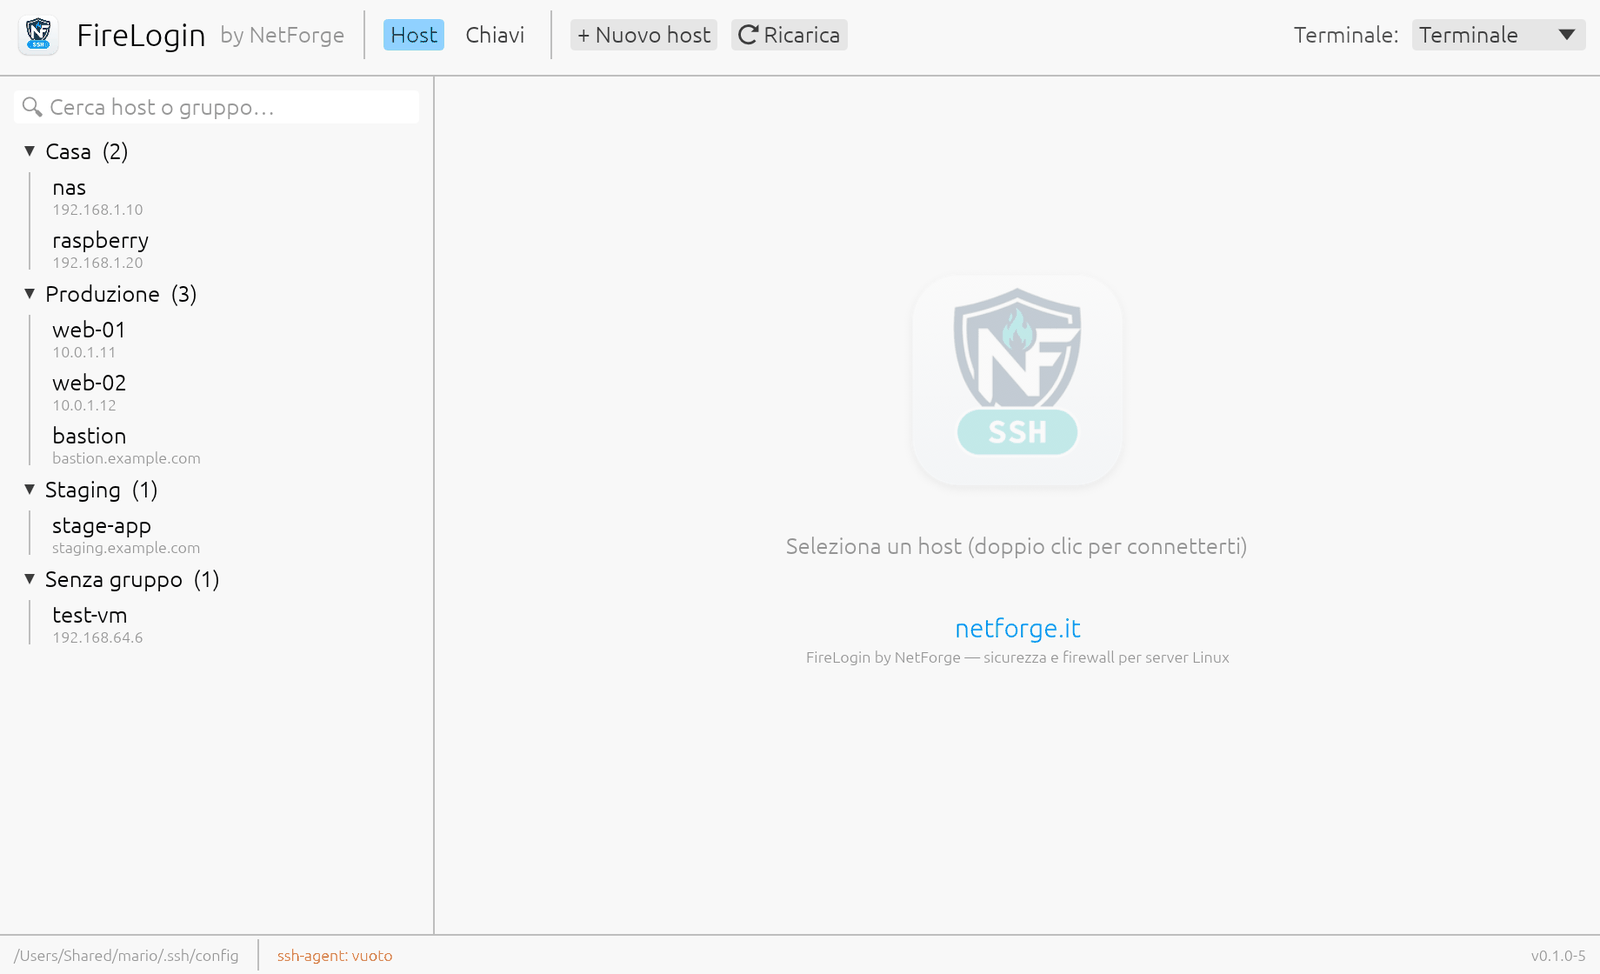Collapse the Produzione group
Image resolution: width=1600 pixels, height=974 pixels.
point(30,294)
